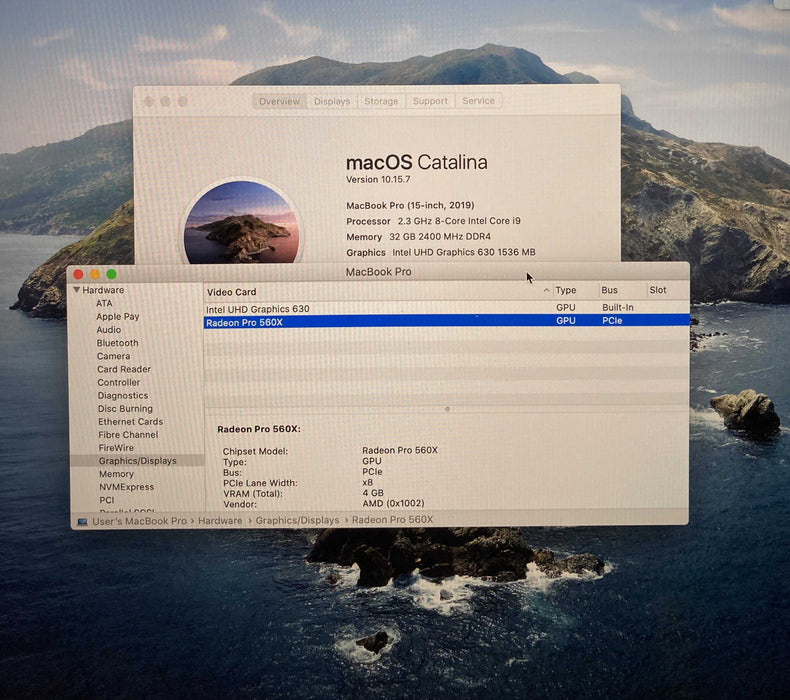Click the Processor 2.3 GHz 8-Core line
Screen dimensions: 790x700
[x=433, y=221]
